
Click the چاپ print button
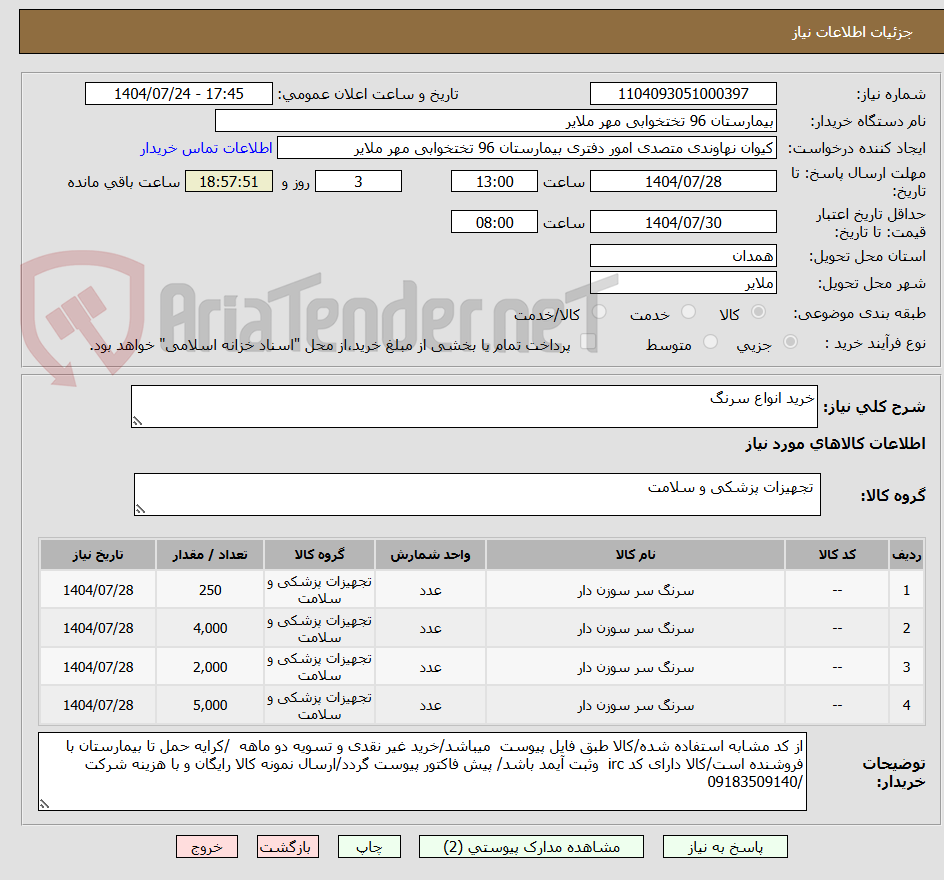click(370, 846)
